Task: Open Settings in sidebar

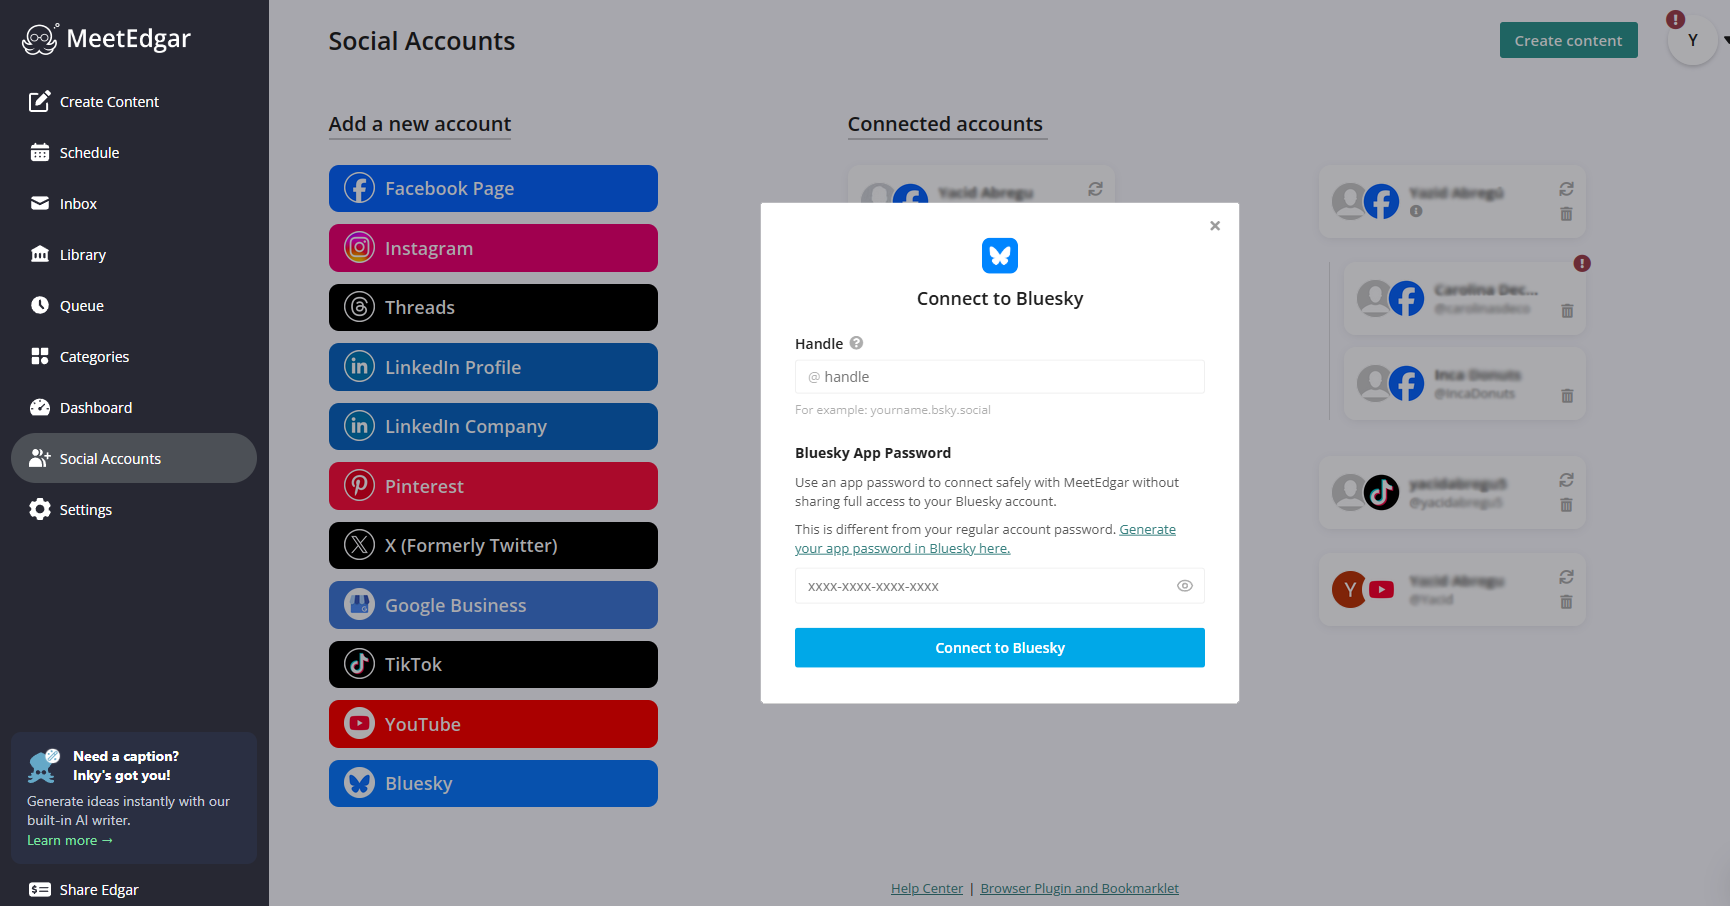Action: [134, 509]
